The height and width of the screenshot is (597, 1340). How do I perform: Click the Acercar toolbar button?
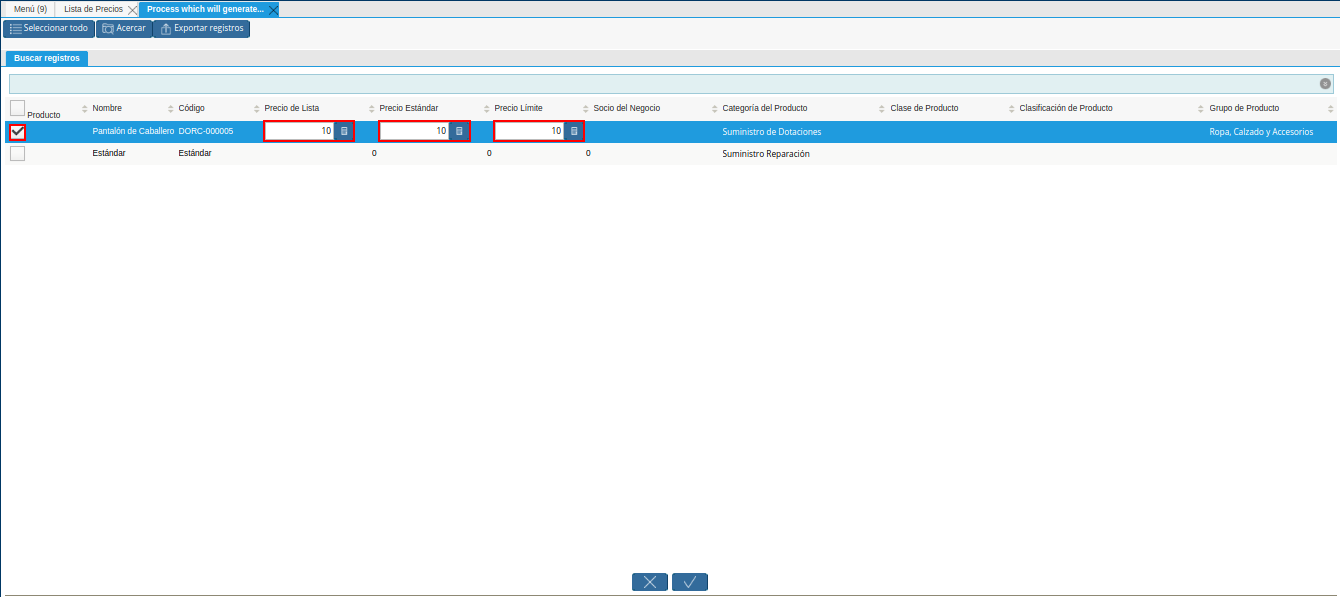(x=124, y=29)
